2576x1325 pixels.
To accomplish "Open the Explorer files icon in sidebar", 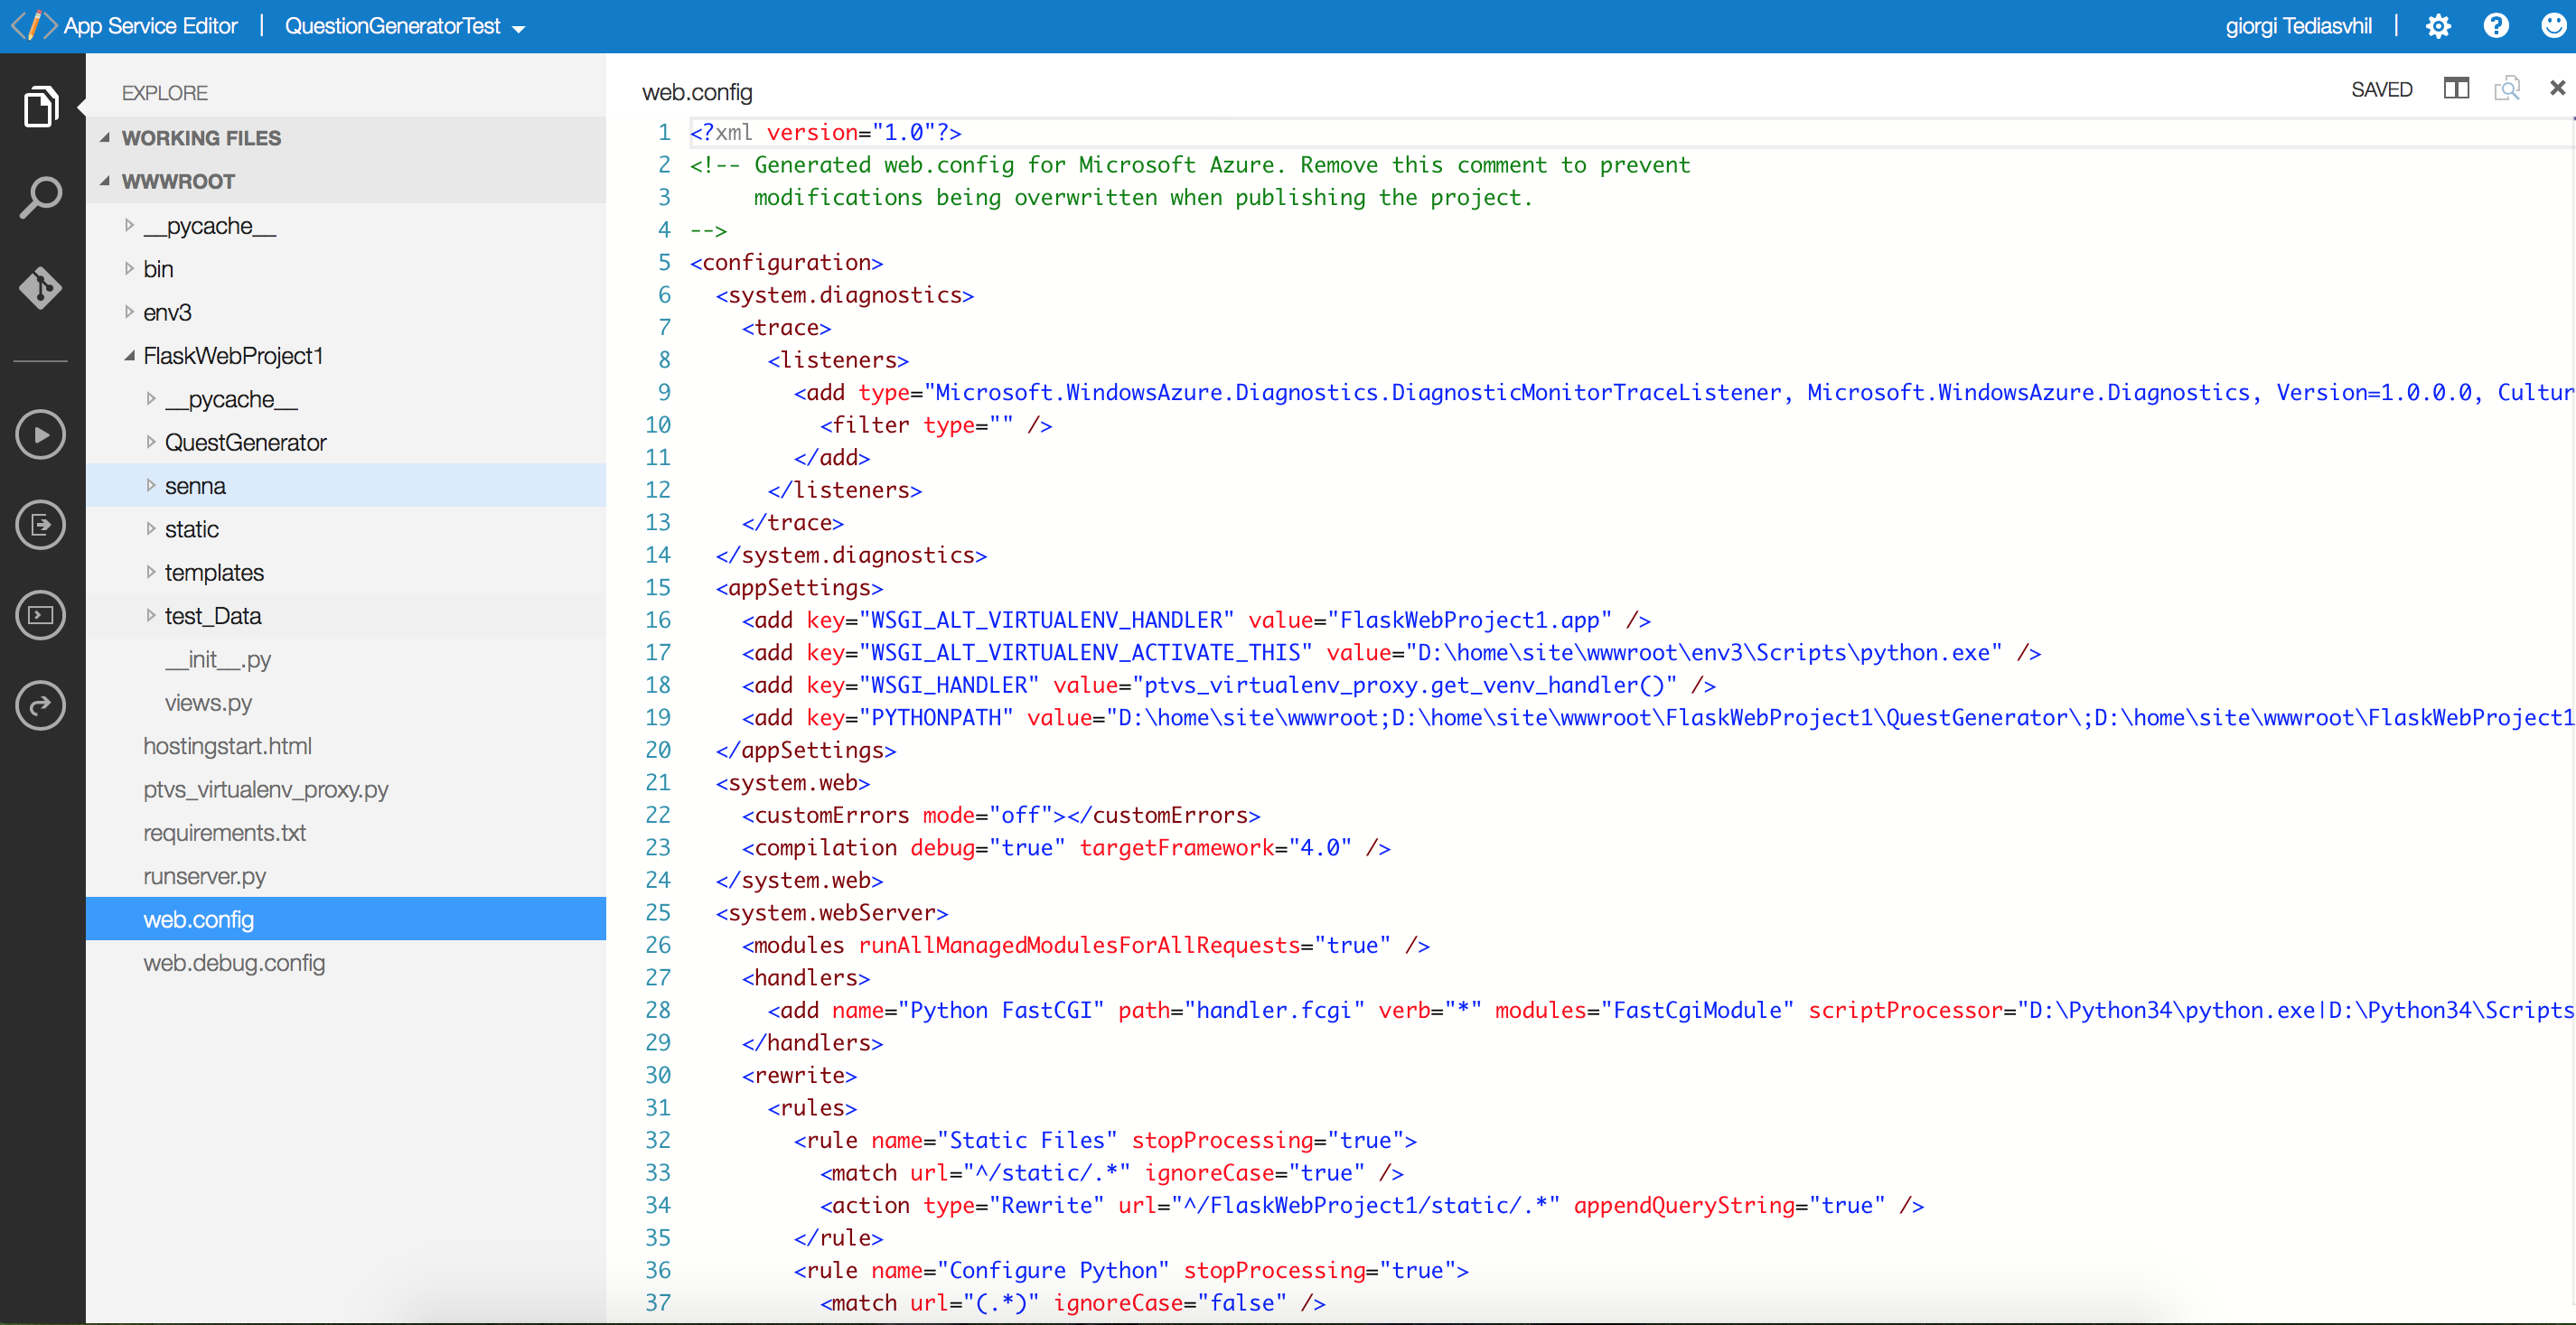I will pyautogui.click(x=41, y=106).
